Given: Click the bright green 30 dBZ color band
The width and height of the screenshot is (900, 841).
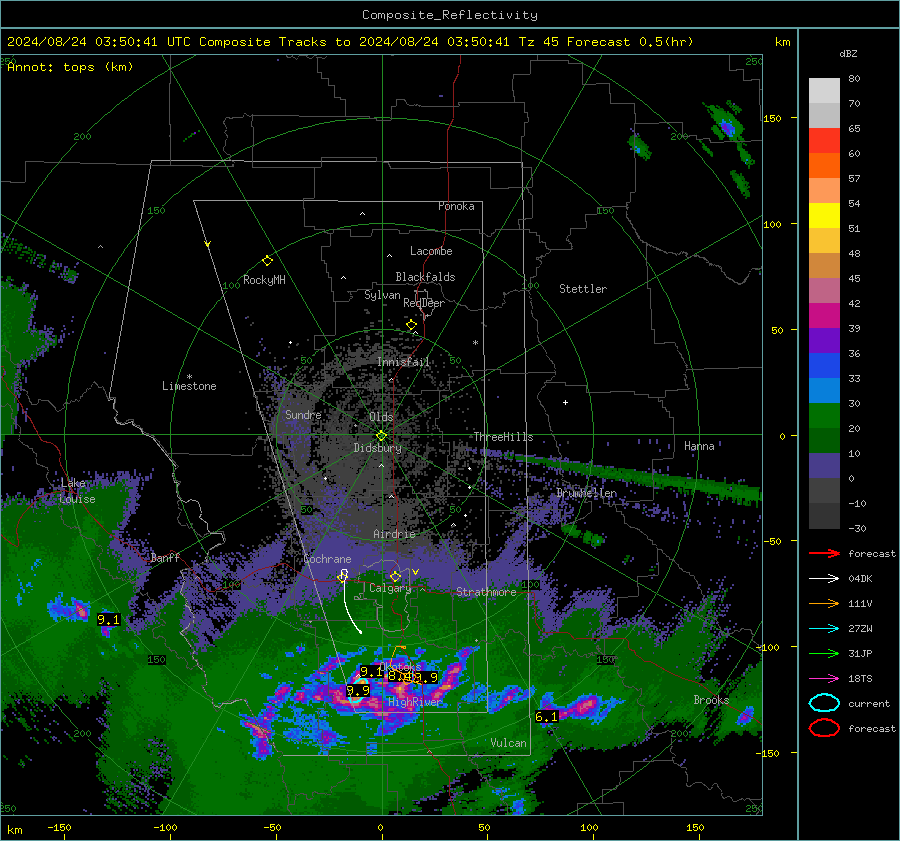Looking at the screenshot, I should pos(824,415).
